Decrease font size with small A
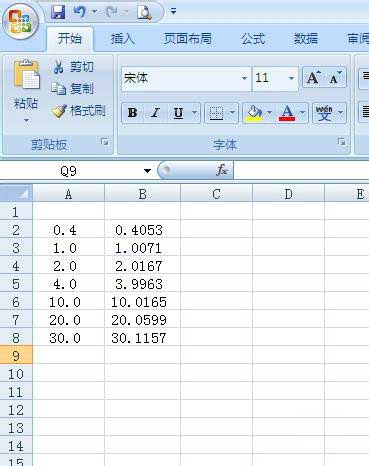The image size is (369, 466). tap(335, 78)
